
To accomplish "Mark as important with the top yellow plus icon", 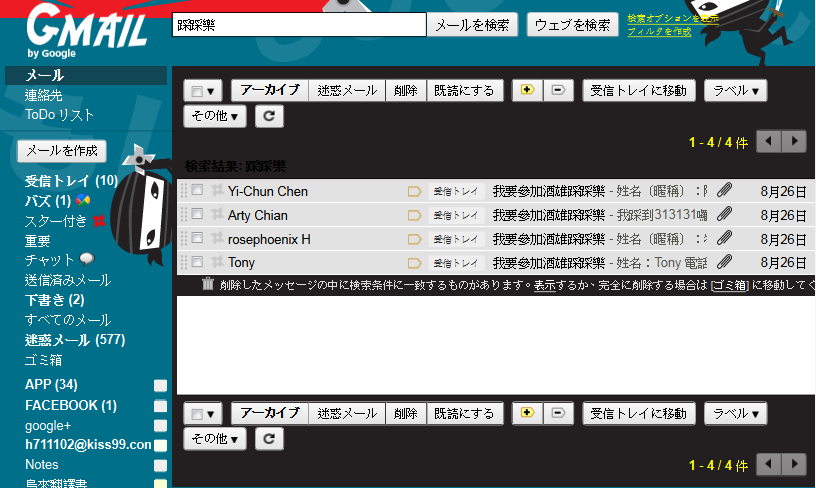I will [x=527, y=90].
